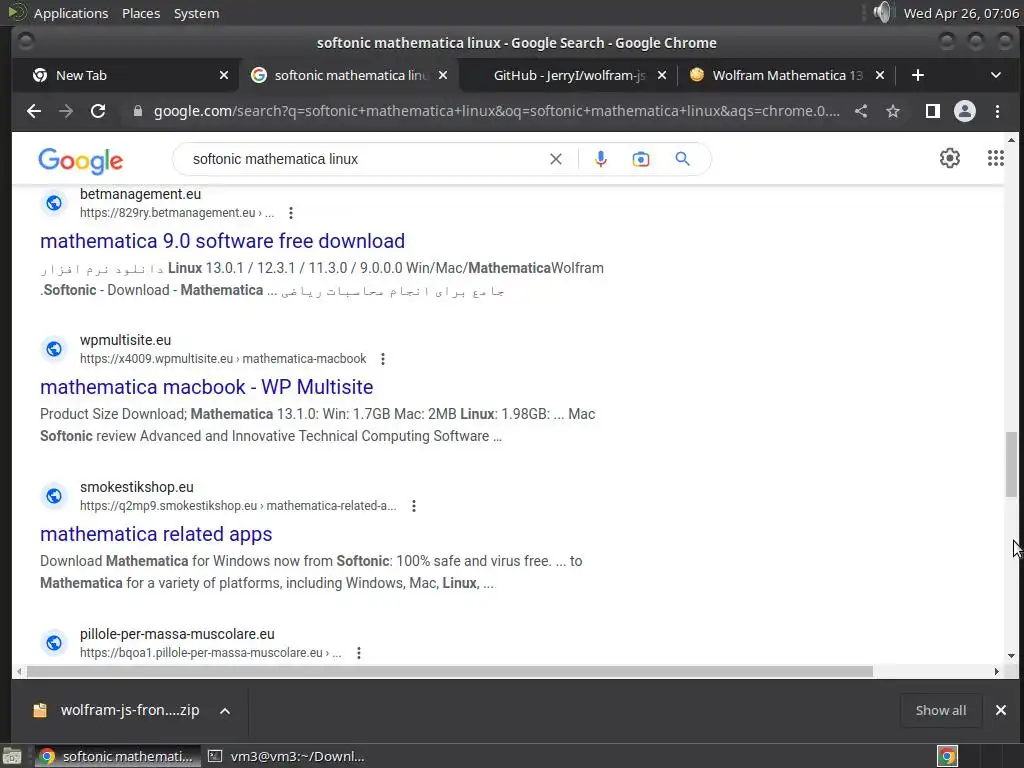1024x768 pixels.
Task: Click the wpmultisite.eu site name
Action: [x=125, y=340]
